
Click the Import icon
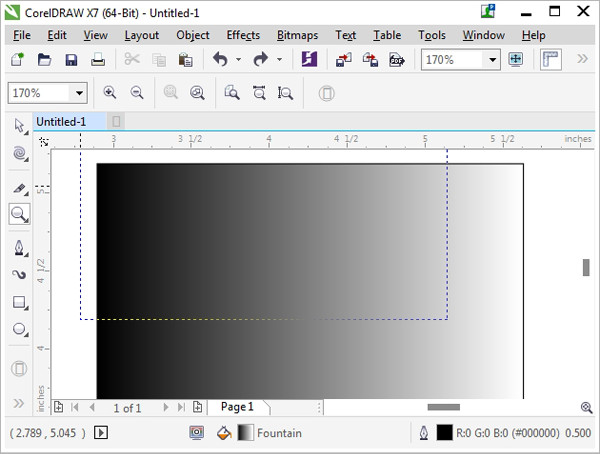pos(344,60)
